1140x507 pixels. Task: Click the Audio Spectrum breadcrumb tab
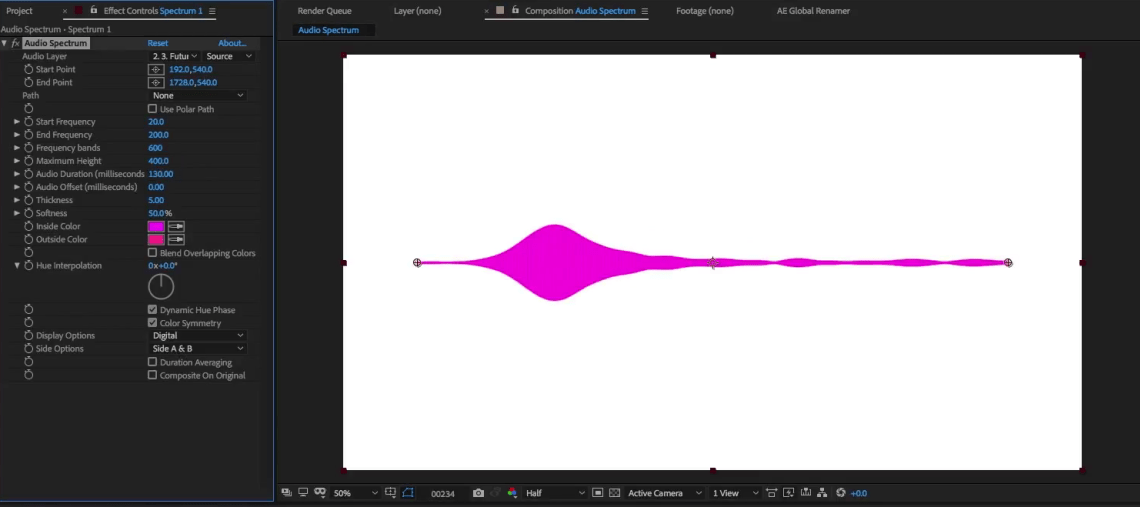tap(329, 31)
